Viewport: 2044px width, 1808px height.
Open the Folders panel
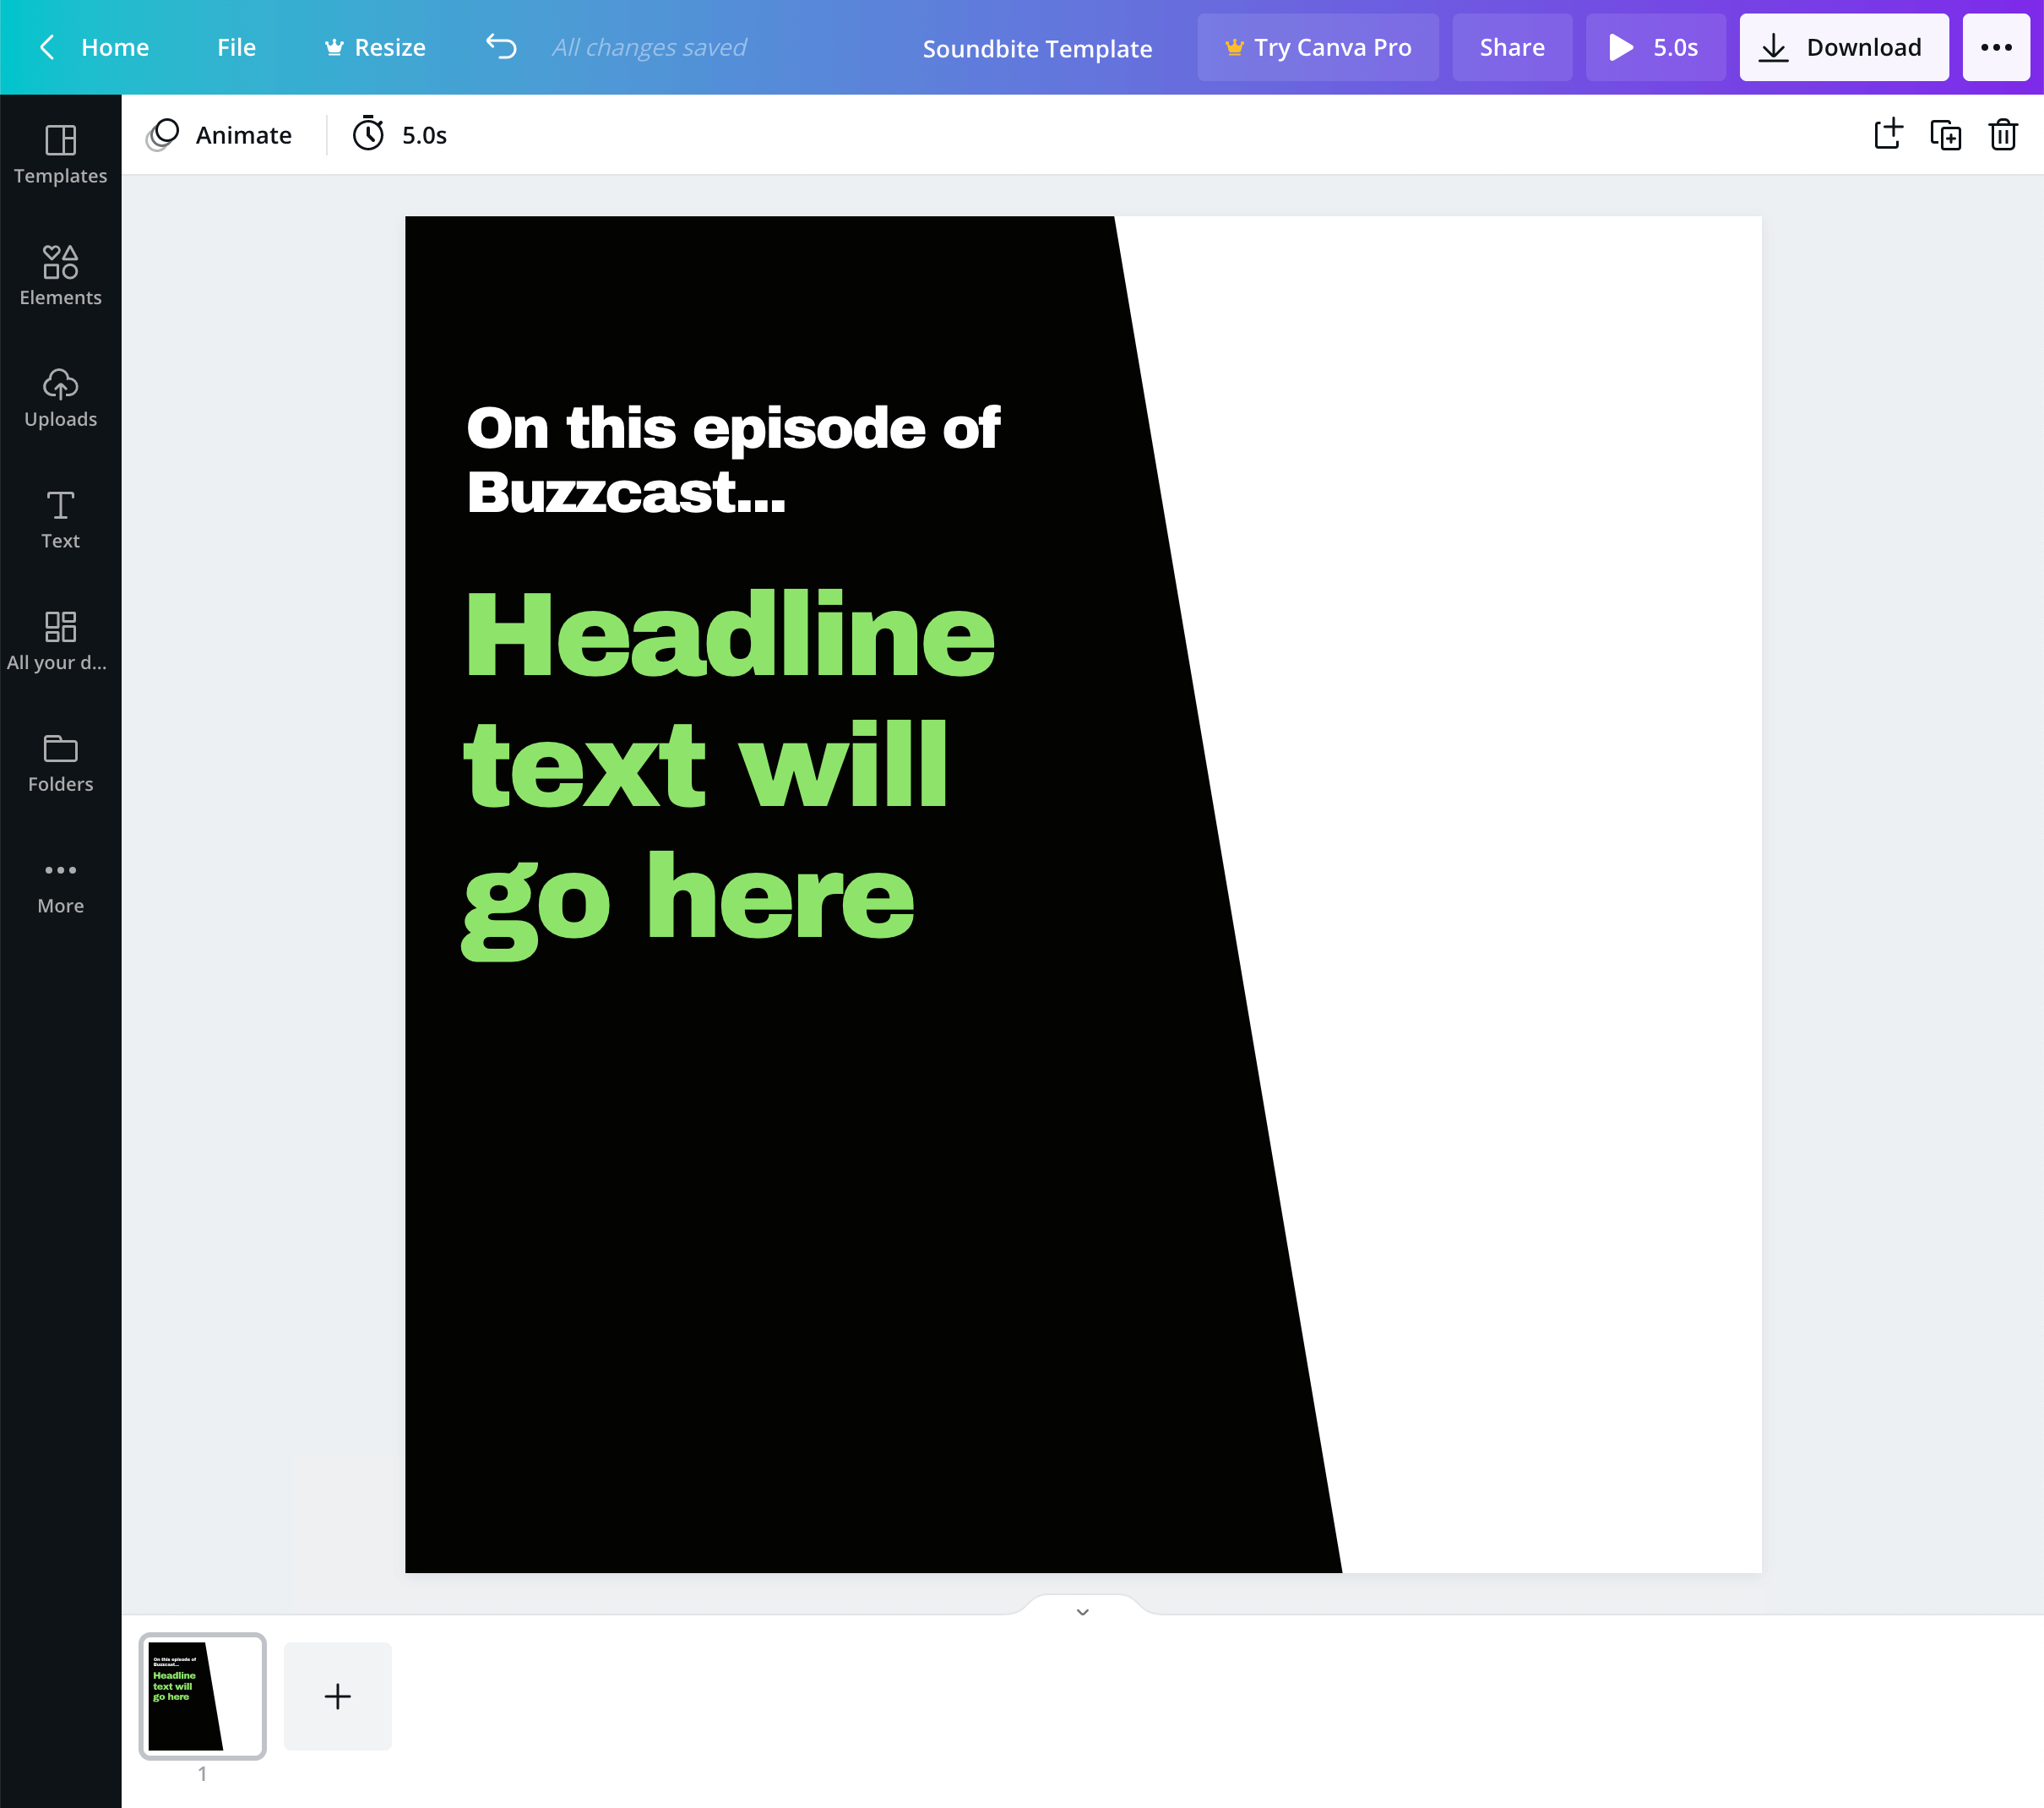click(60, 763)
